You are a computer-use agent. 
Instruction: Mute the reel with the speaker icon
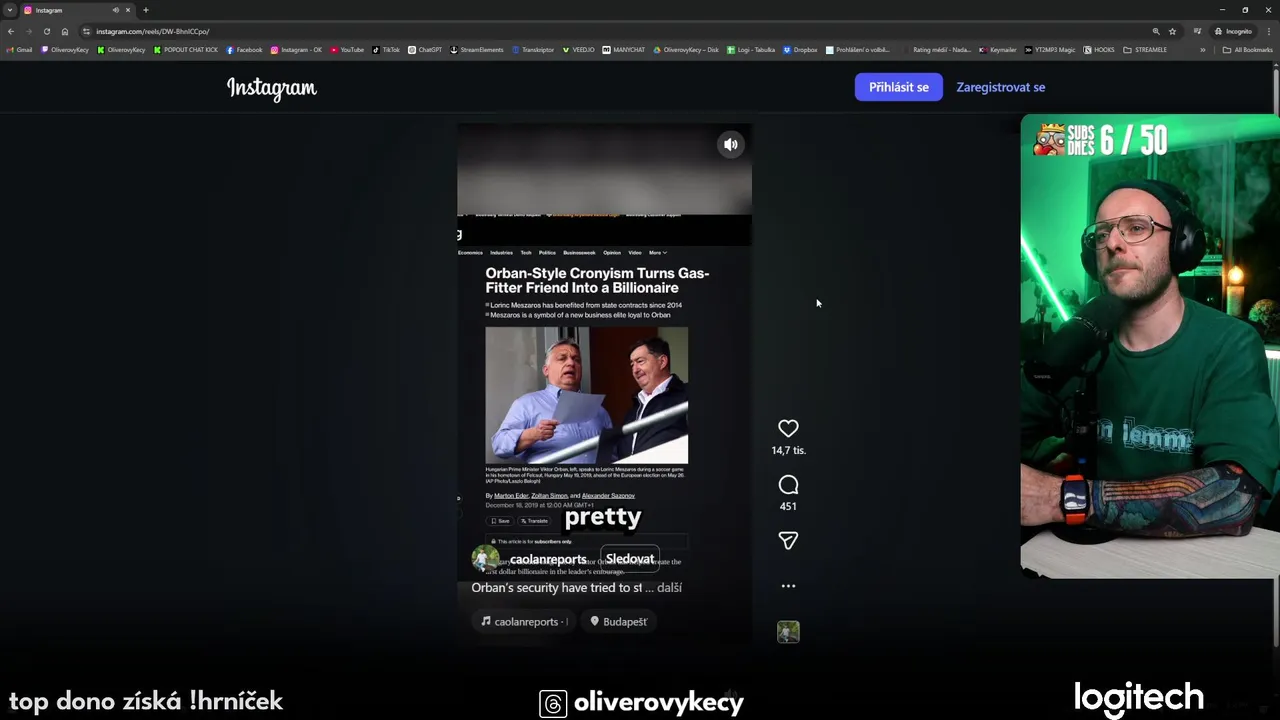731,145
